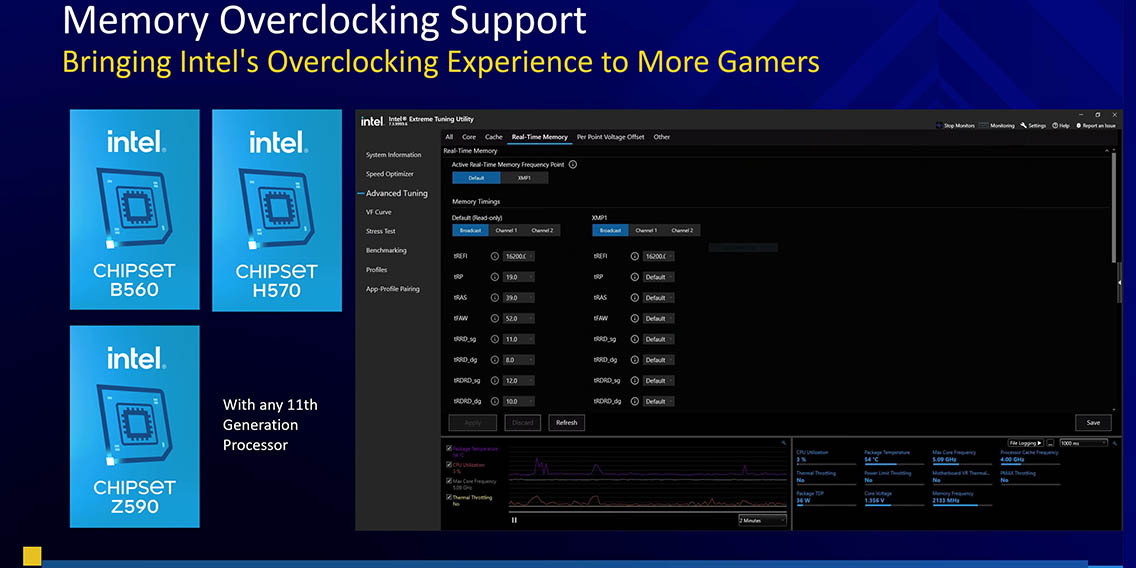
Task: Open info for Active Real-Time Memory Frequency Point
Action: point(573,164)
